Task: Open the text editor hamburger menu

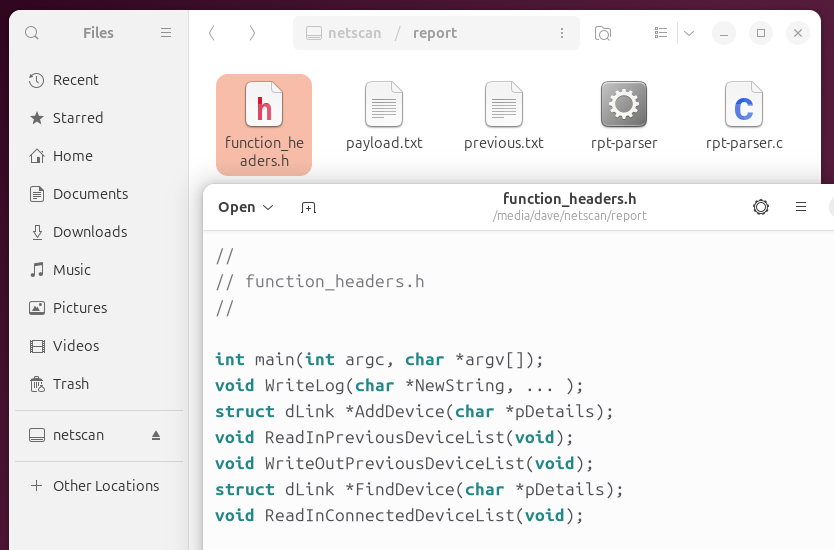Action: click(801, 207)
